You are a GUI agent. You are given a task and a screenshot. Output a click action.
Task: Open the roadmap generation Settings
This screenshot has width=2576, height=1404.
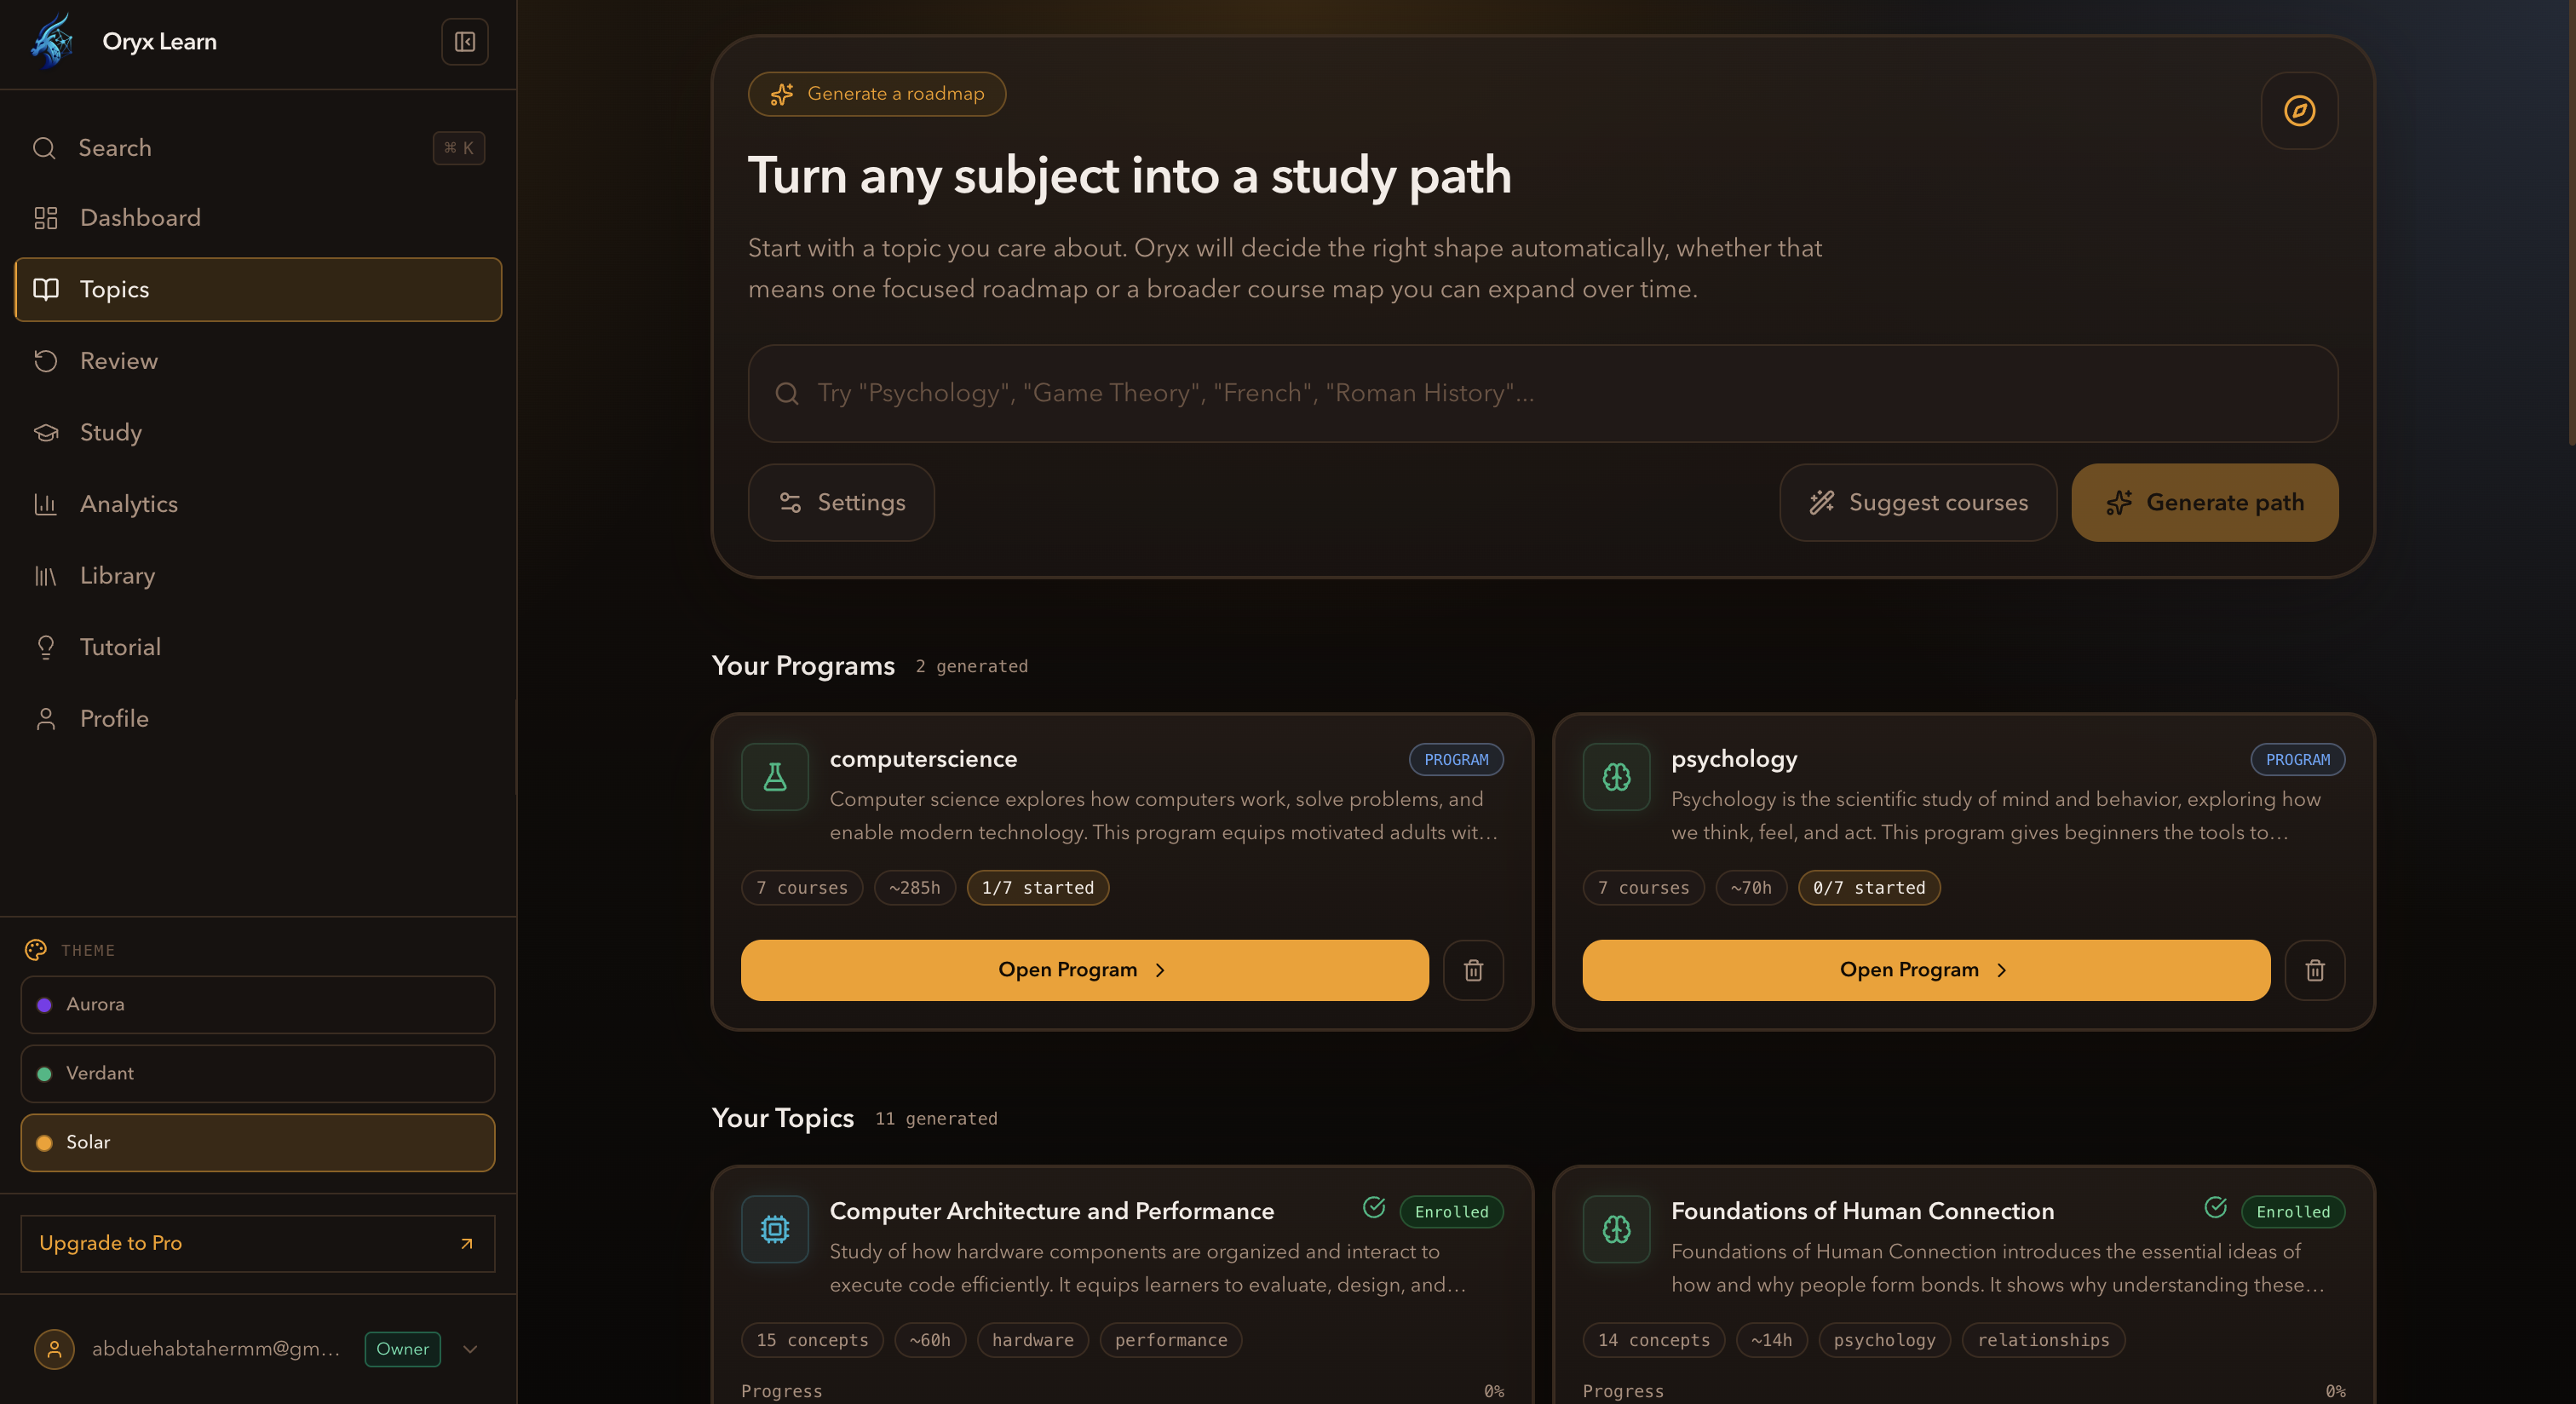(x=841, y=502)
